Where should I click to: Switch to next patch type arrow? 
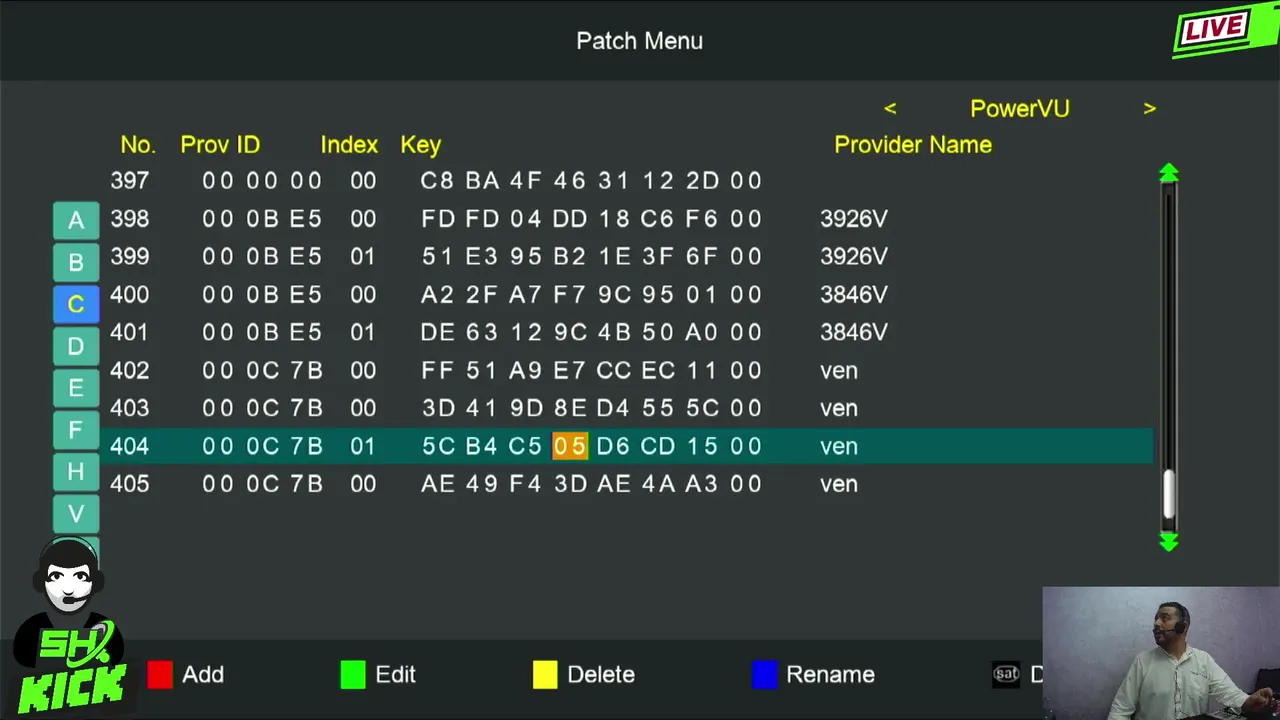(x=1149, y=109)
